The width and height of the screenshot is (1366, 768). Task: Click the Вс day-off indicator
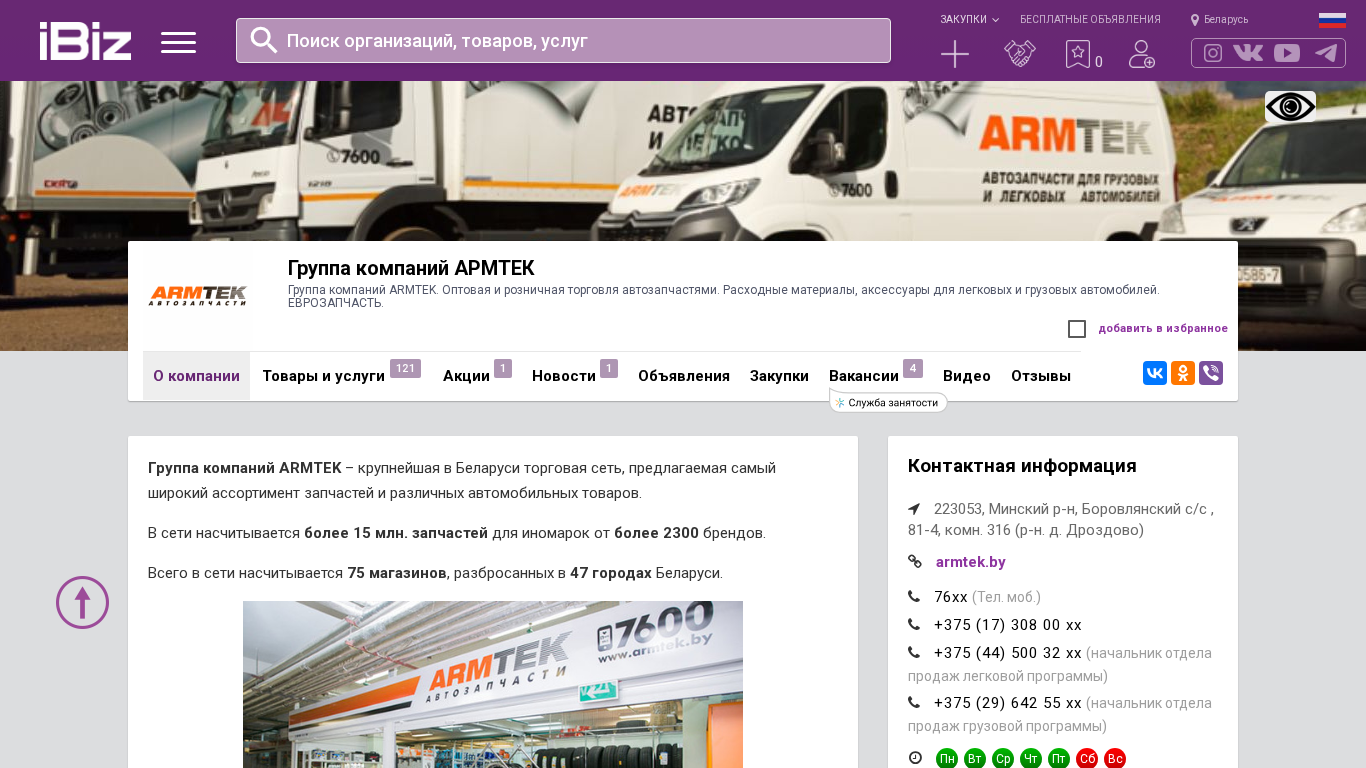coord(1115,759)
